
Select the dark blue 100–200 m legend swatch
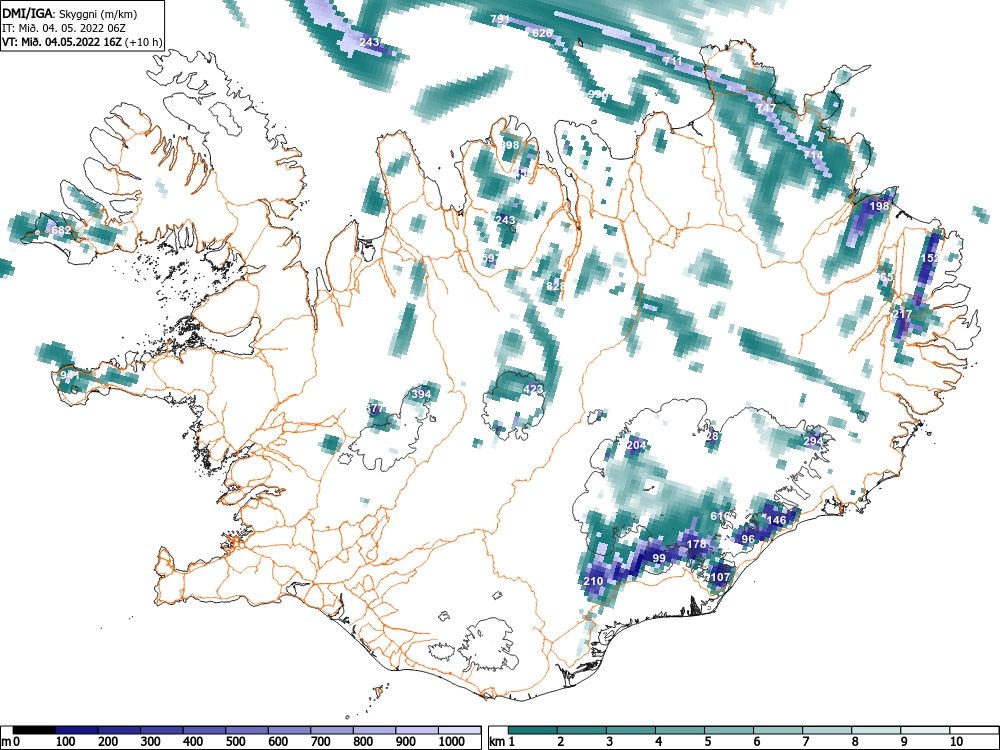(x=77, y=730)
